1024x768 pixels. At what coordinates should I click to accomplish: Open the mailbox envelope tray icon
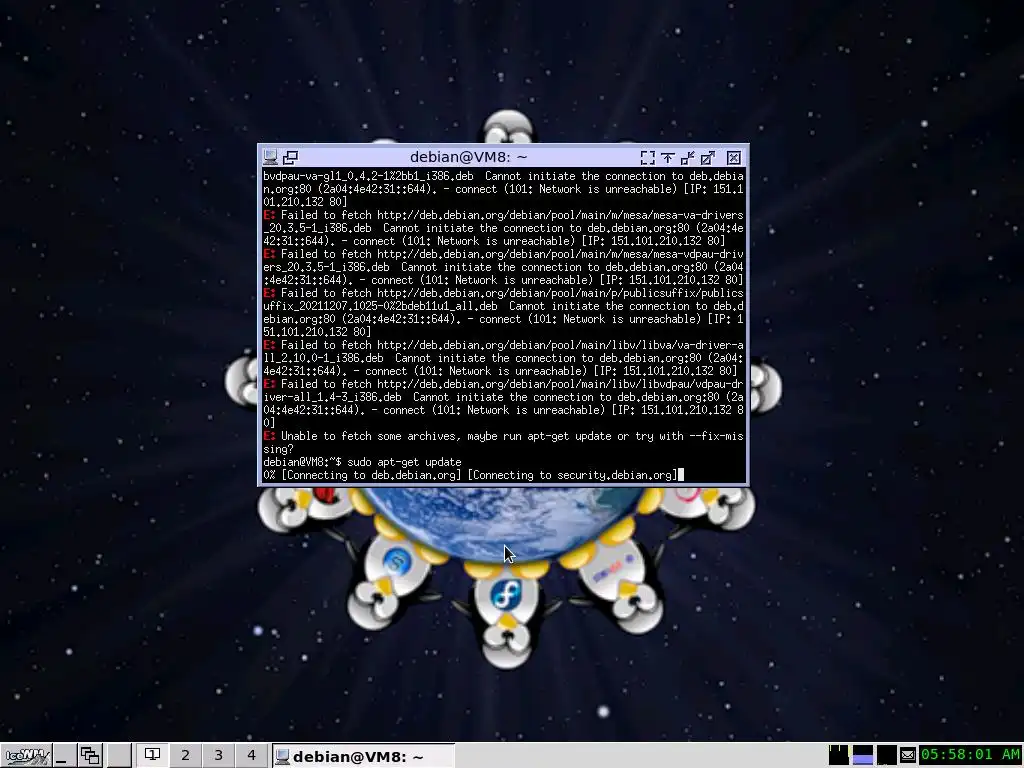(908, 755)
